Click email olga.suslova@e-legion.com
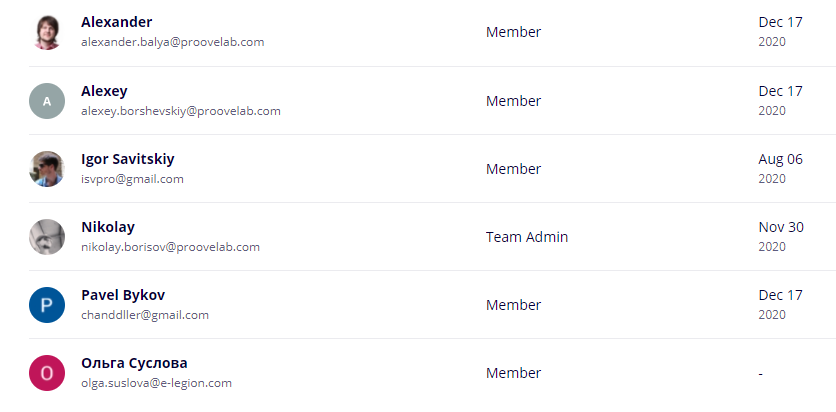 tap(156, 382)
